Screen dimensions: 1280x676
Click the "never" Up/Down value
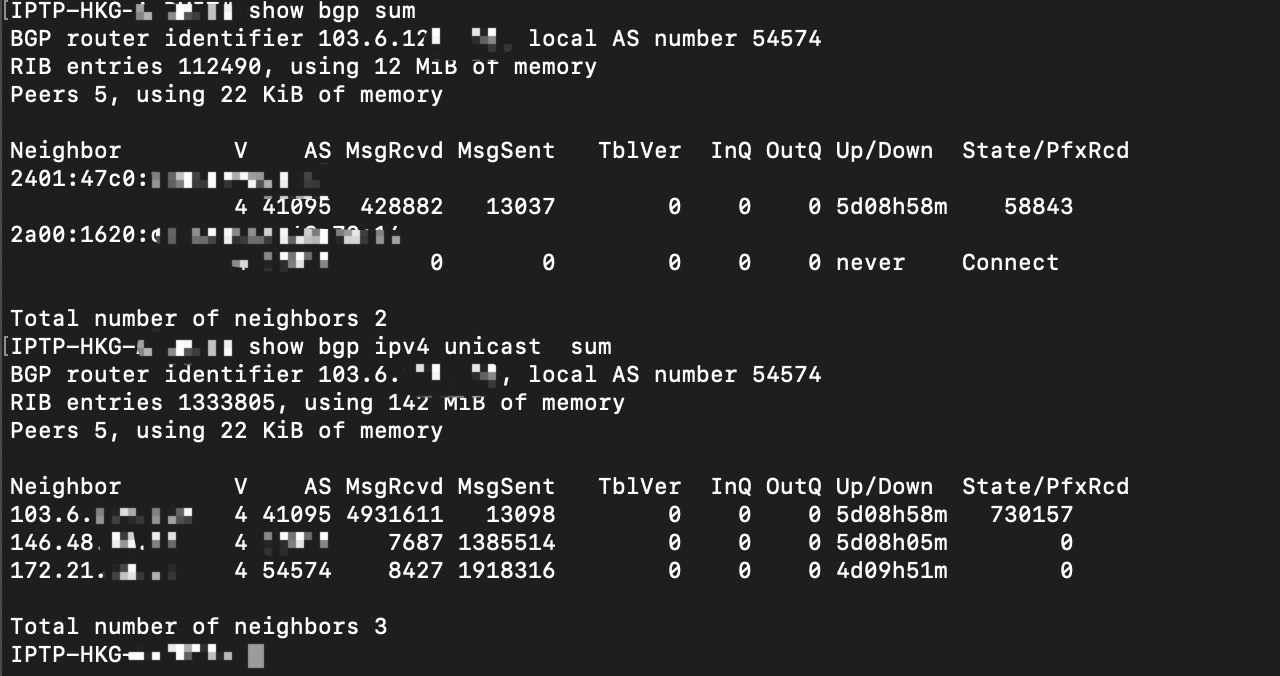(x=870, y=263)
